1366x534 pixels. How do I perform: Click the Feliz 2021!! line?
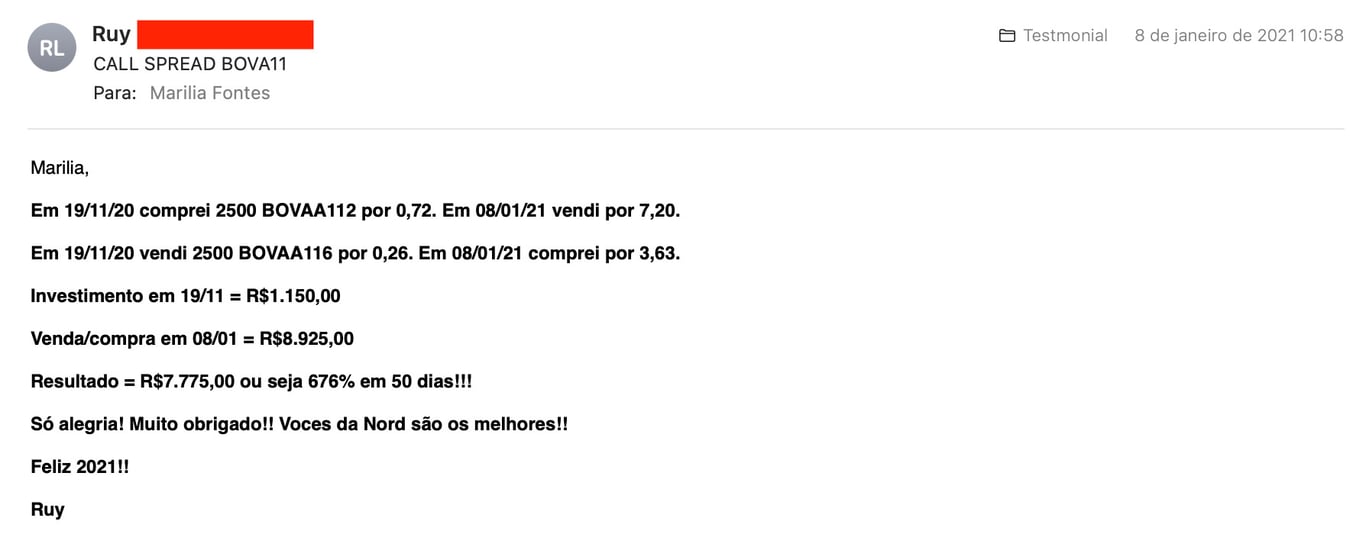pos(80,467)
